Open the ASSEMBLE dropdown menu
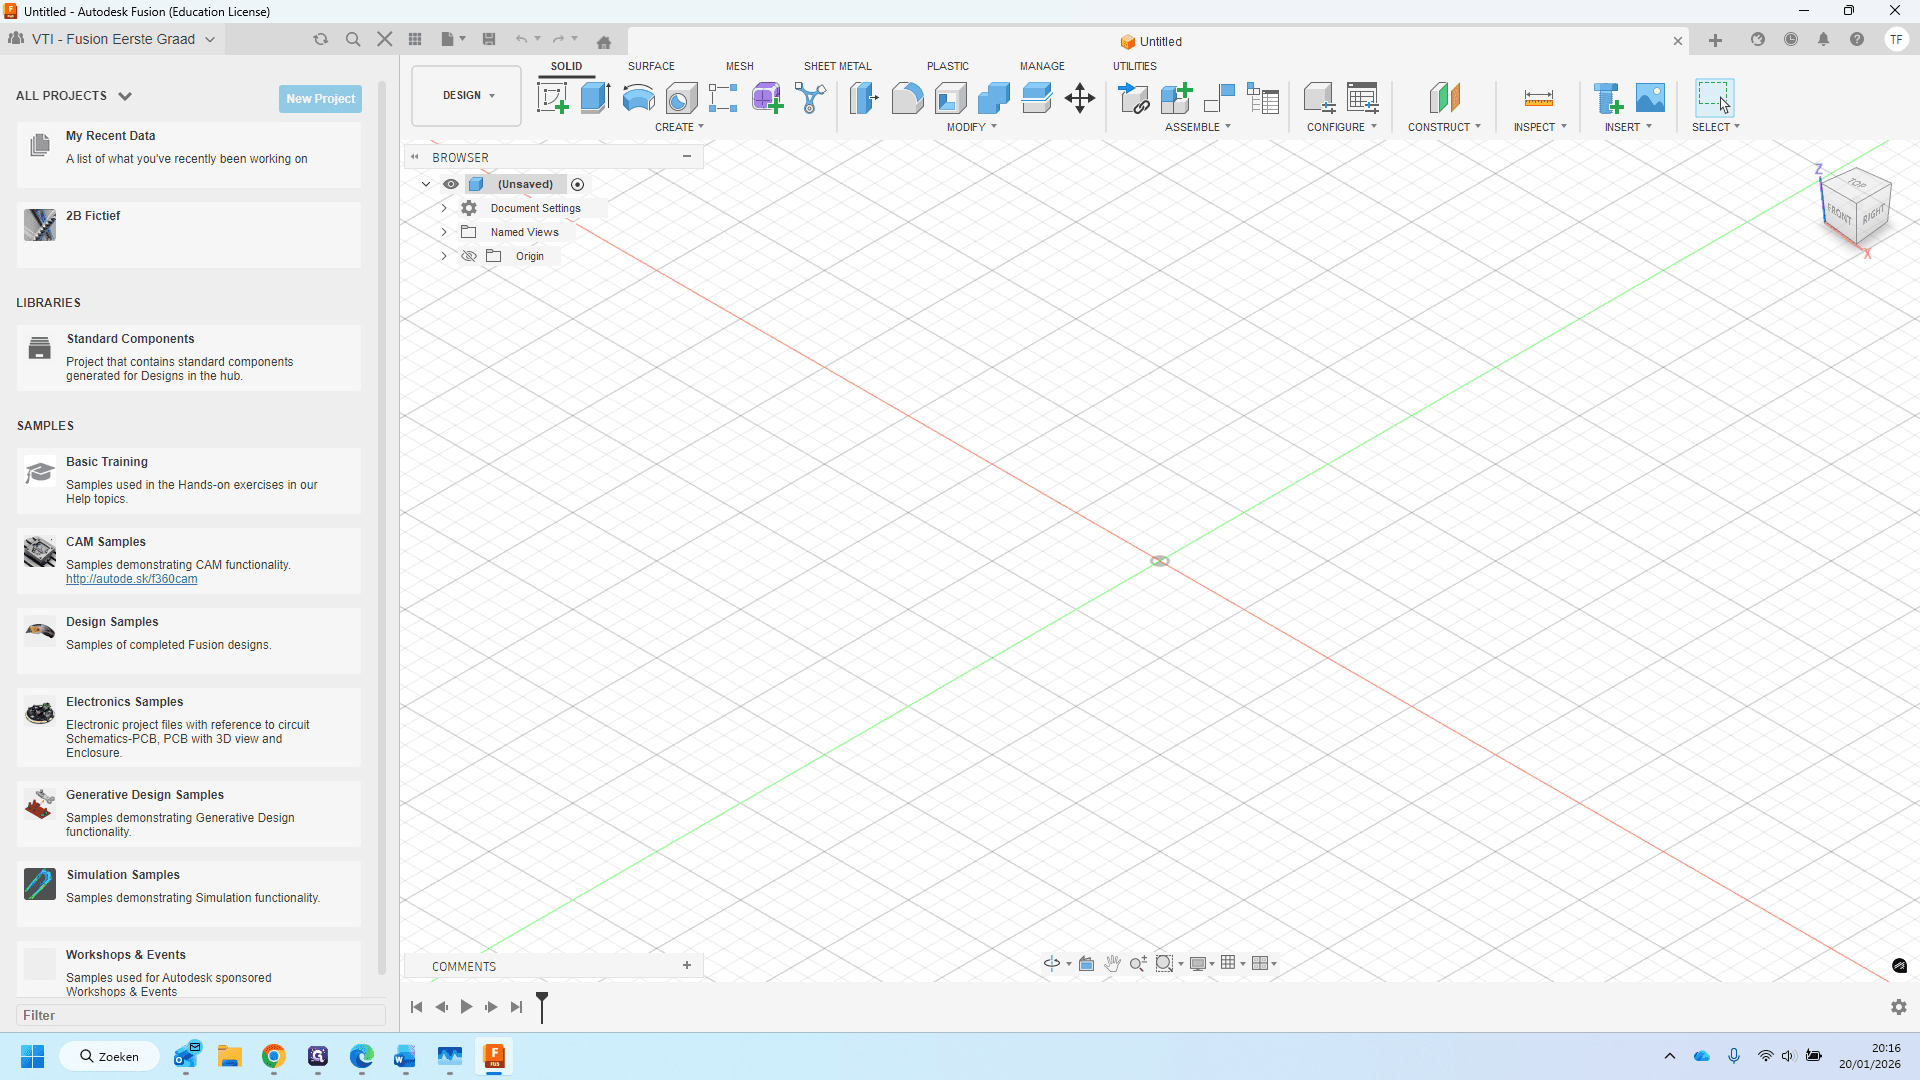 pos(1197,127)
